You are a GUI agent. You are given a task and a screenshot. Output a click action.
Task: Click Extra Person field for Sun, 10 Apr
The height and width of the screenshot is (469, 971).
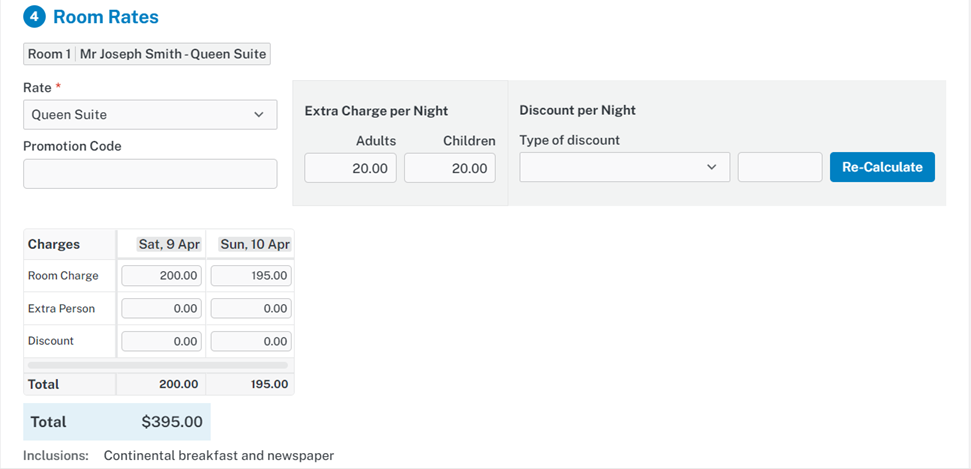[251, 309]
